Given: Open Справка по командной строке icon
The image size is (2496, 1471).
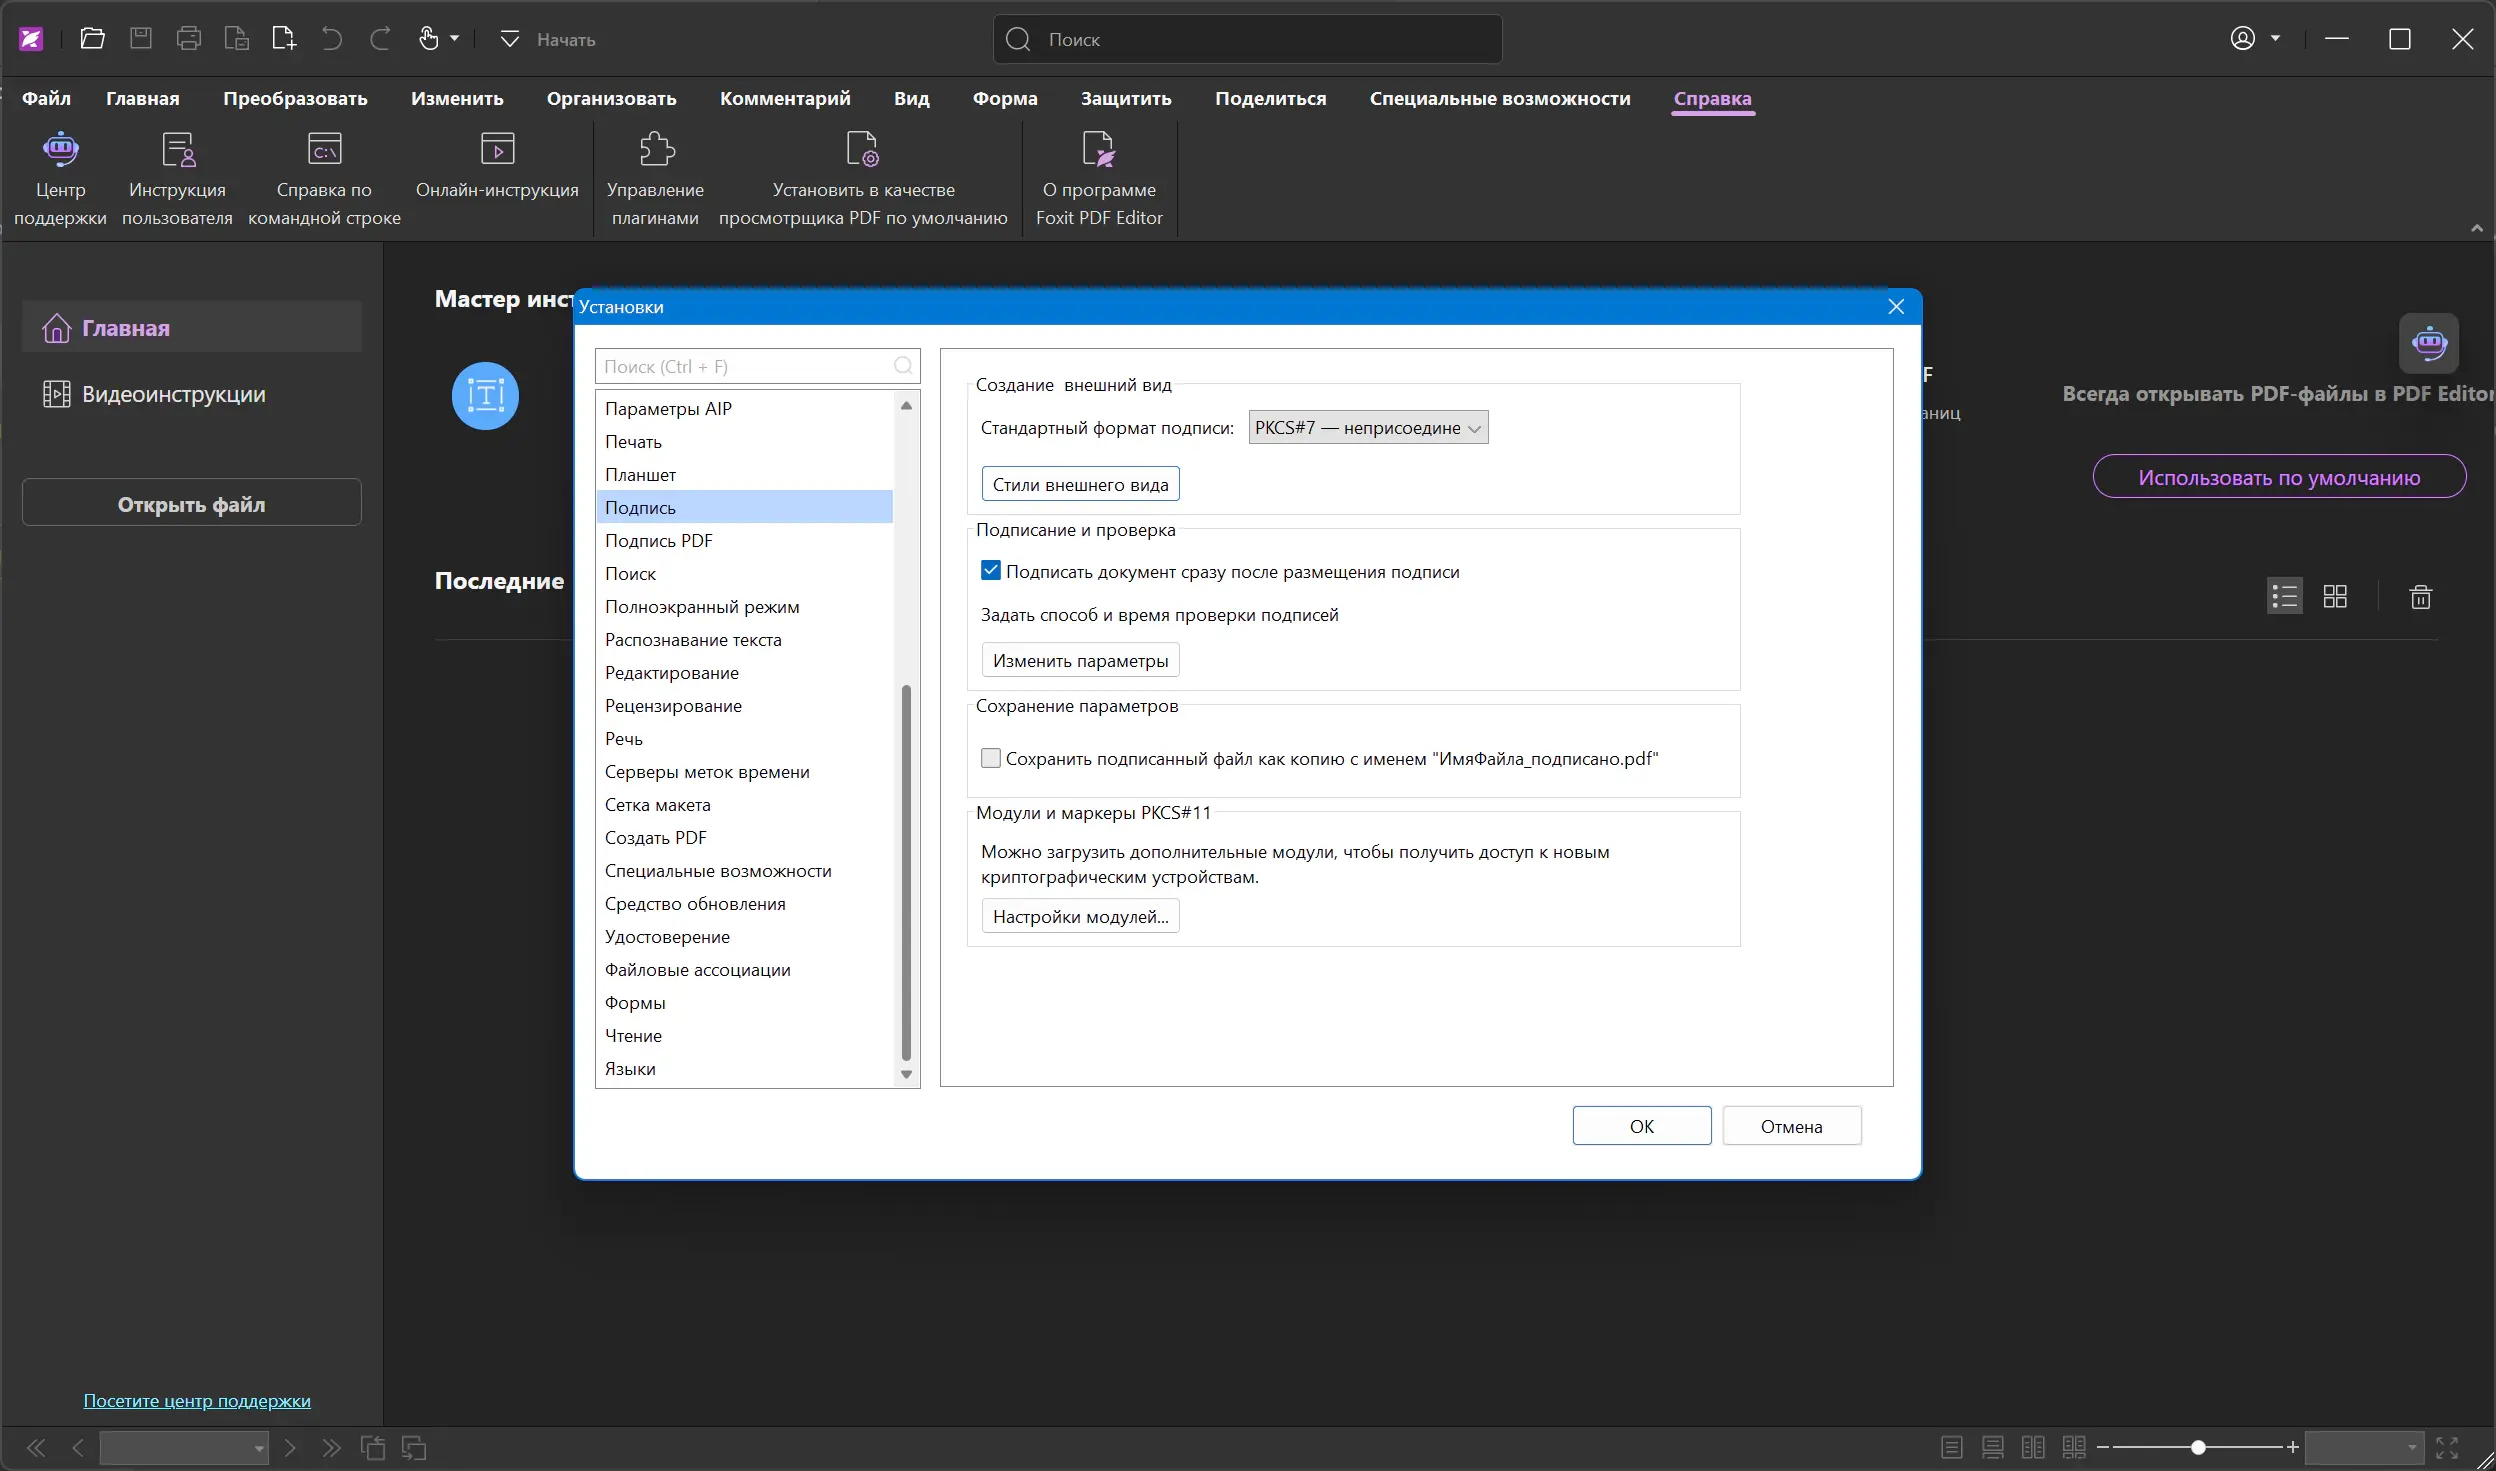Looking at the screenshot, I should (x=324, y=150).
